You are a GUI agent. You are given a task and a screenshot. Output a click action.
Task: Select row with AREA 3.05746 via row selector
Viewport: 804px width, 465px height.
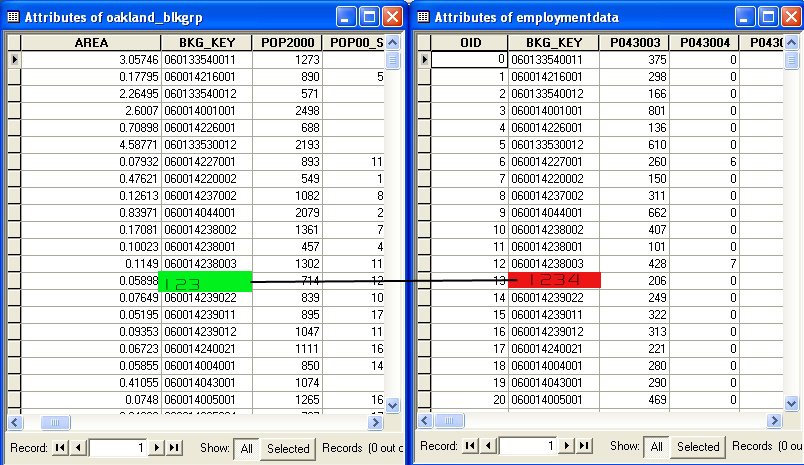pos(14,59)
